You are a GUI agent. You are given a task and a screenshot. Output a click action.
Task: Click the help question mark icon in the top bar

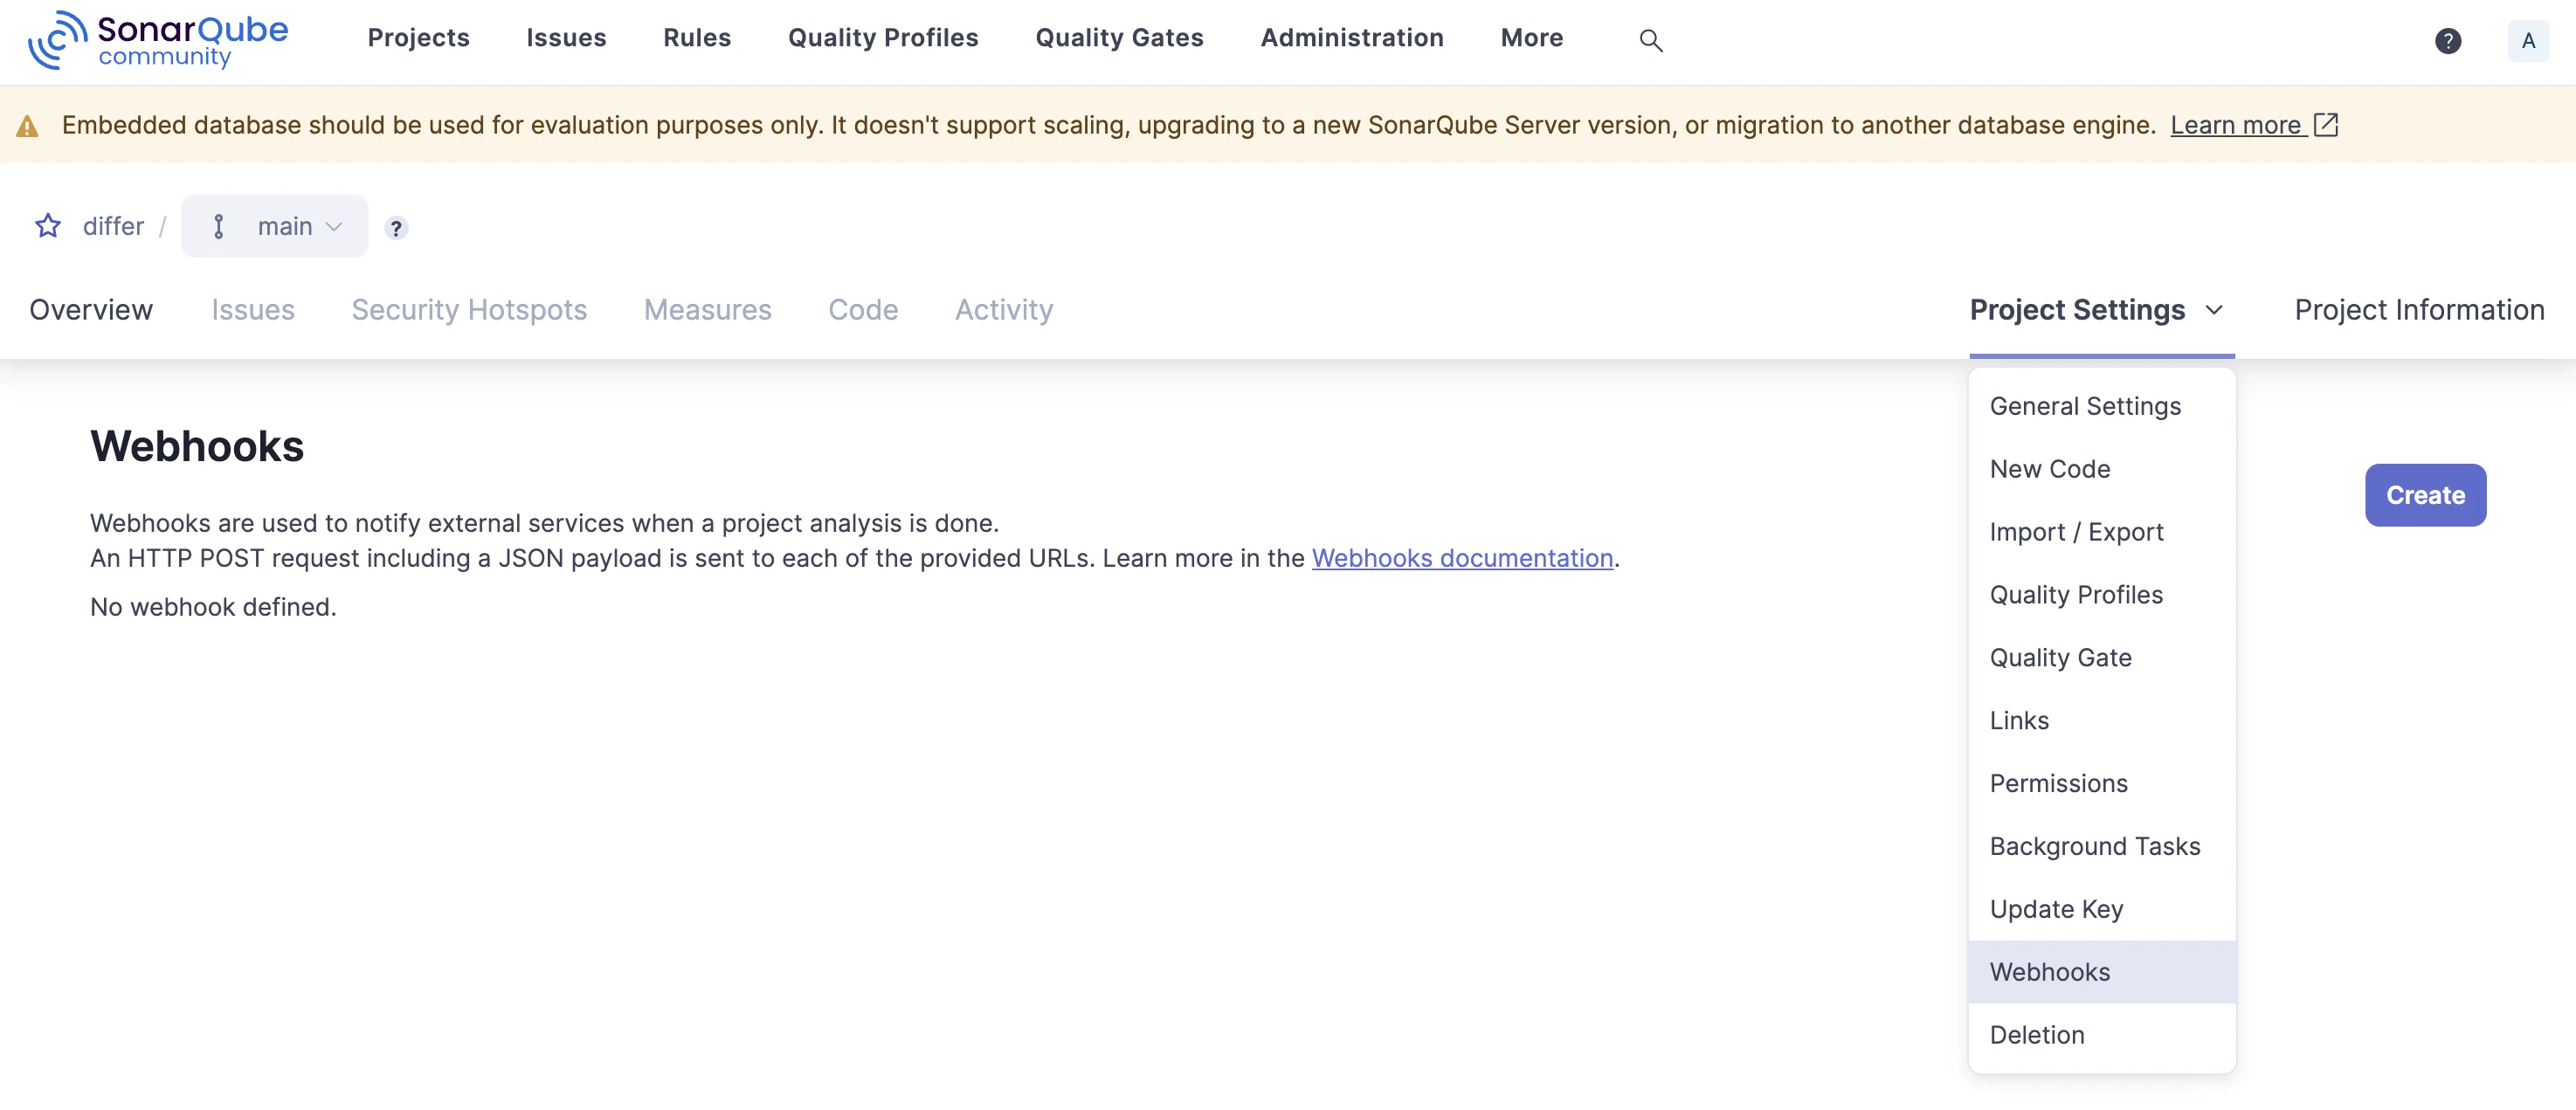coord(2448,40)
